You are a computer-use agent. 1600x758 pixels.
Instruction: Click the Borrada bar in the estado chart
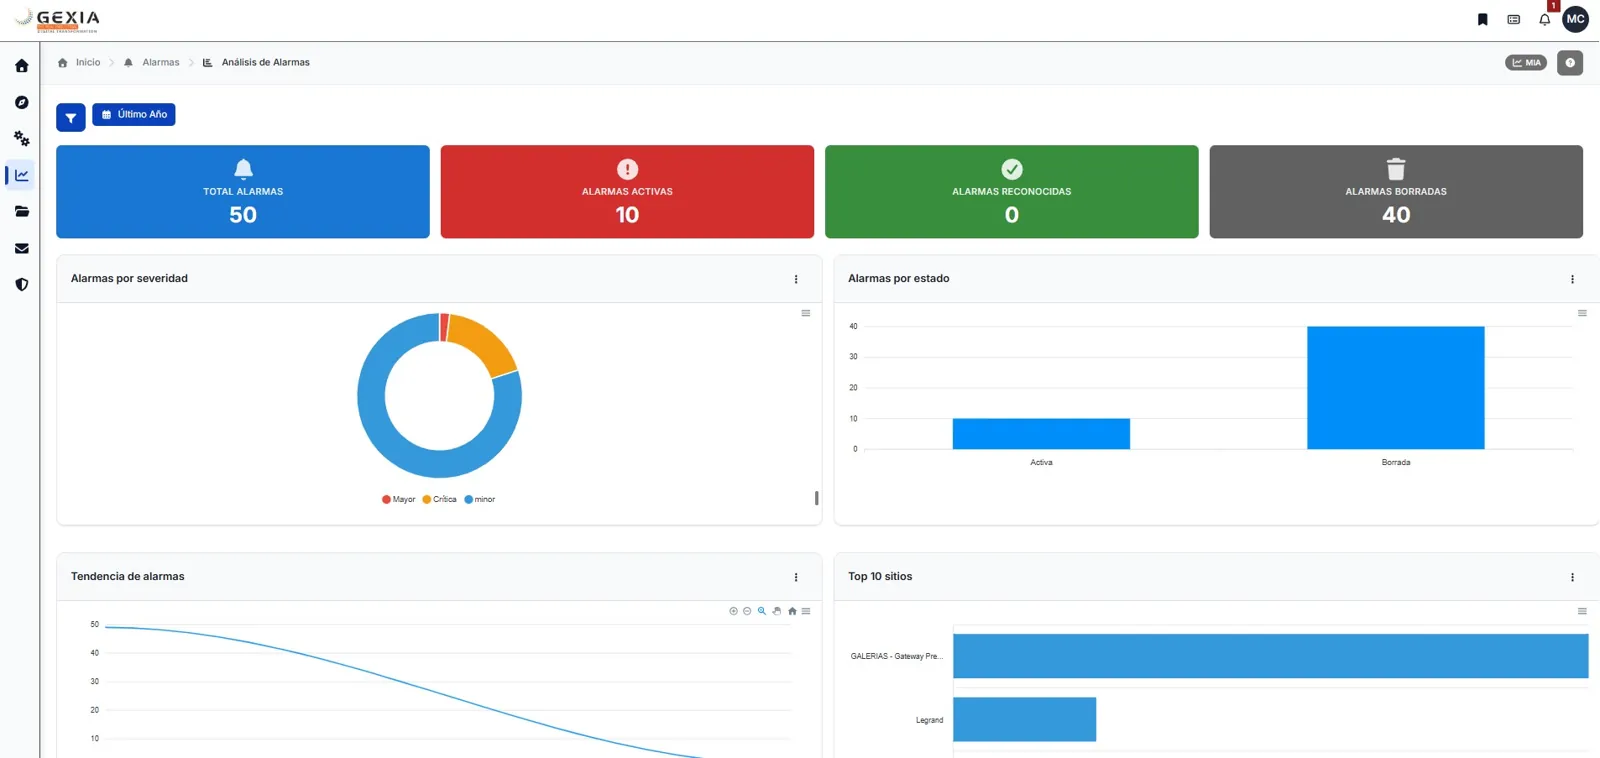click(x=1396, y=388)
